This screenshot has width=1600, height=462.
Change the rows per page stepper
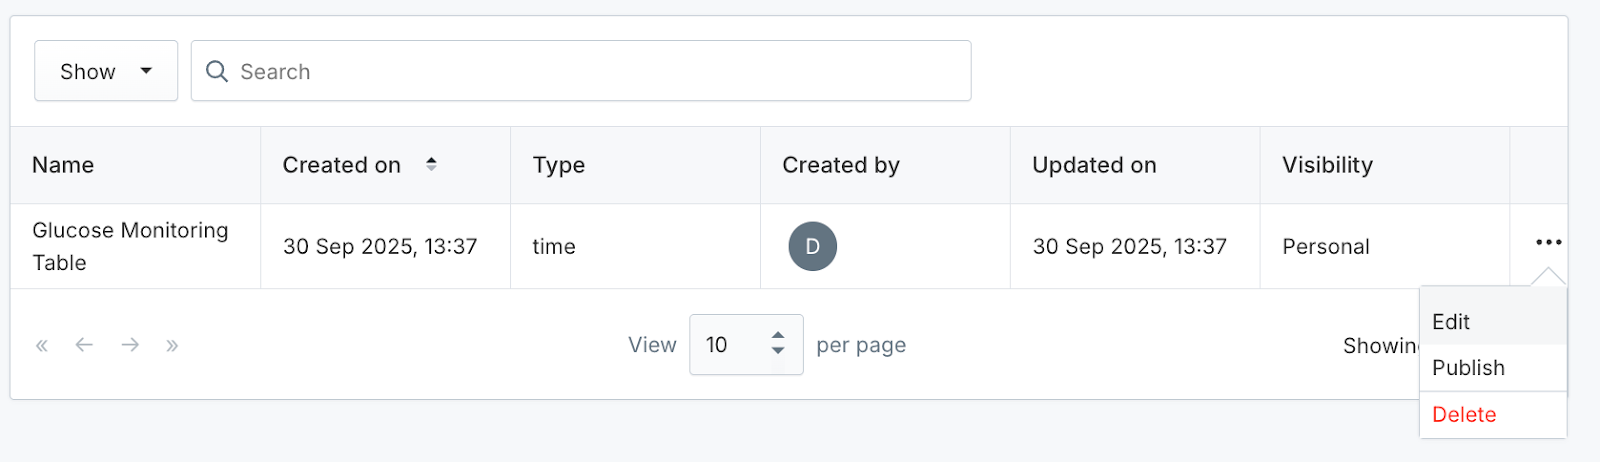click(x=777, y=344)
